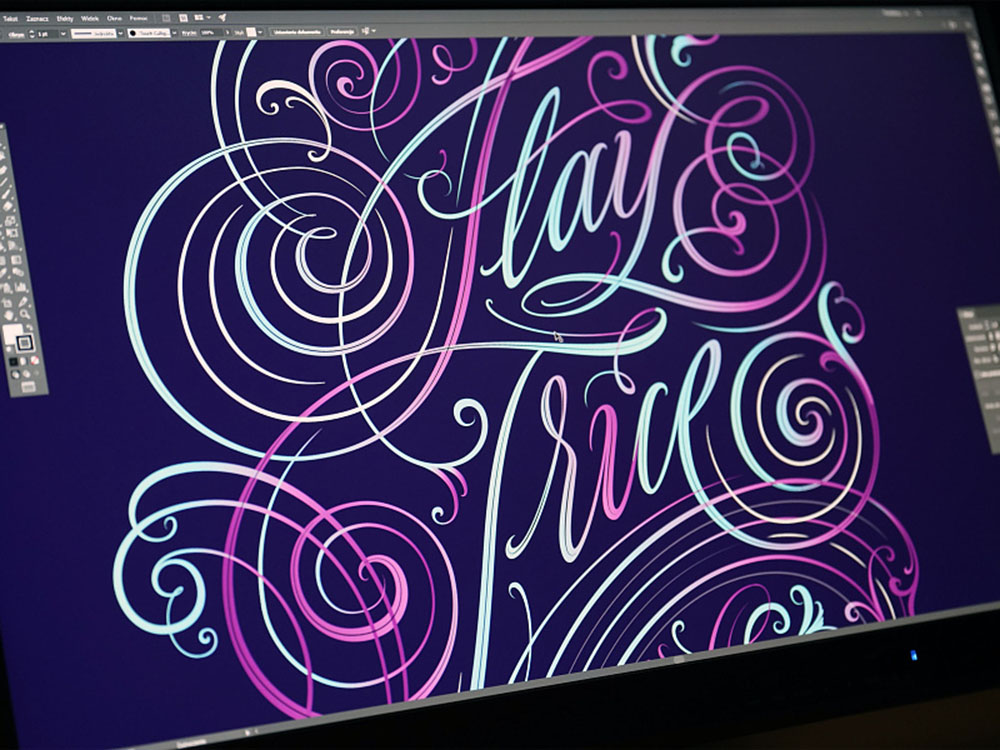1000x750 pixels.
Task: Click the Stroke color swatch in toolbar
Action: tap(25, 342)
